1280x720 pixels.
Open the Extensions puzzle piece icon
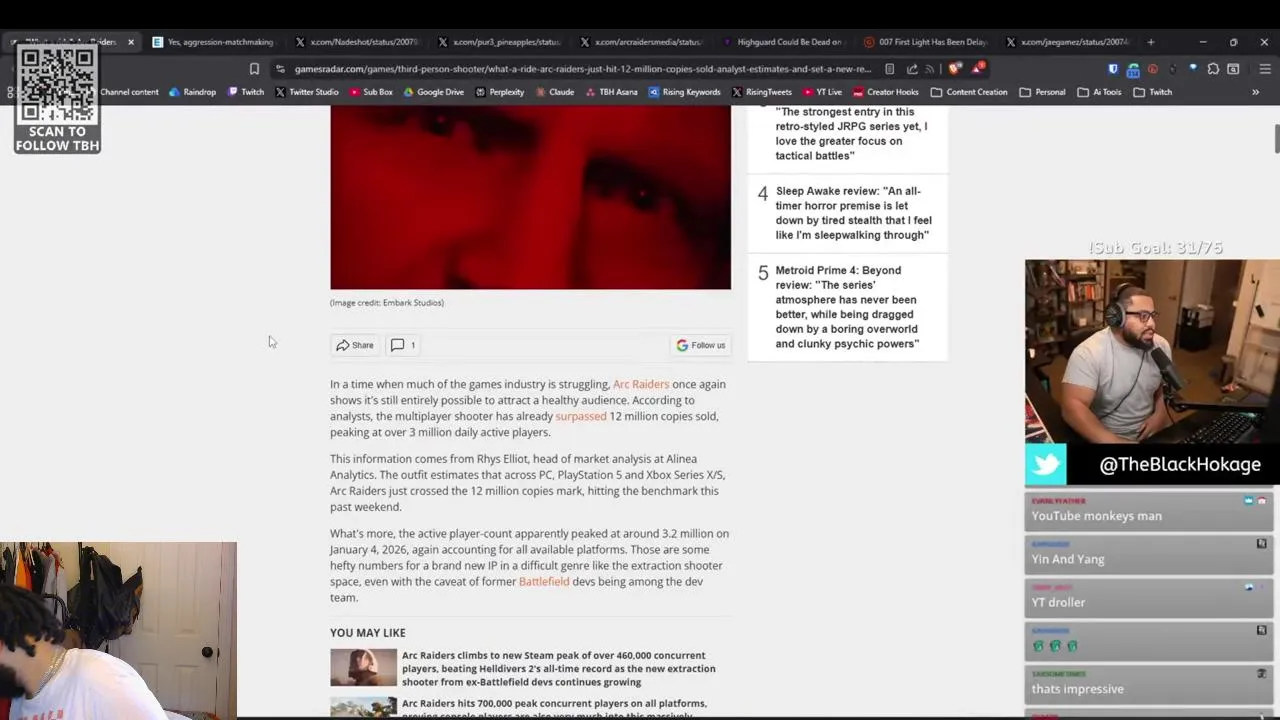click(1213, 69)
